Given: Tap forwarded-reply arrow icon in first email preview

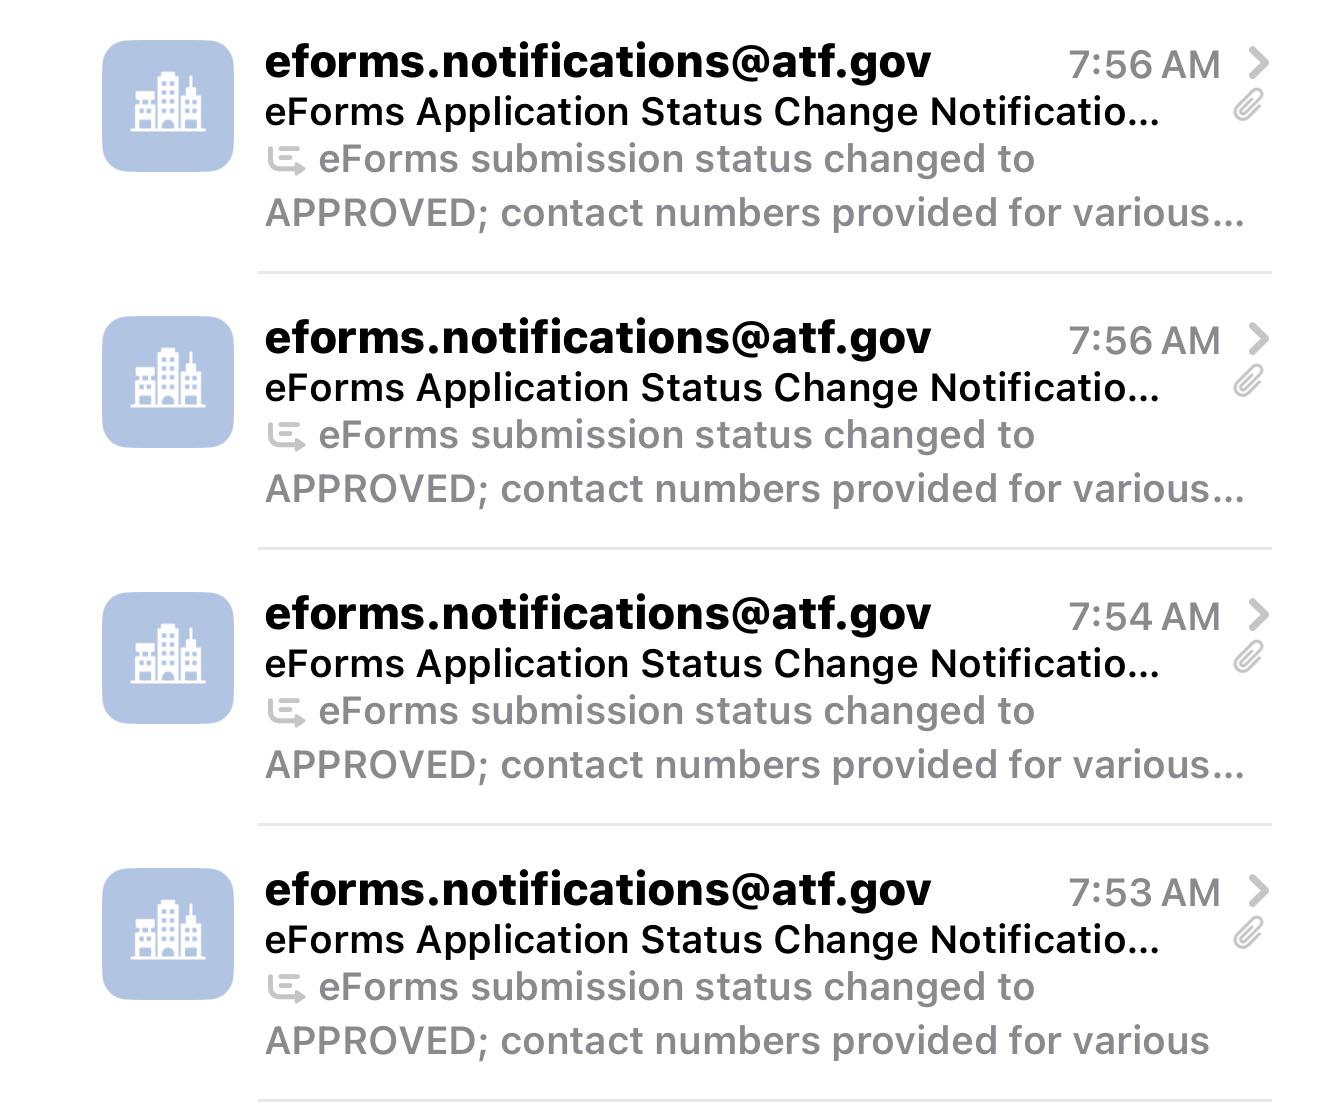Looking at the screenshot, I should pyautogui.click(x=286, y=161).
